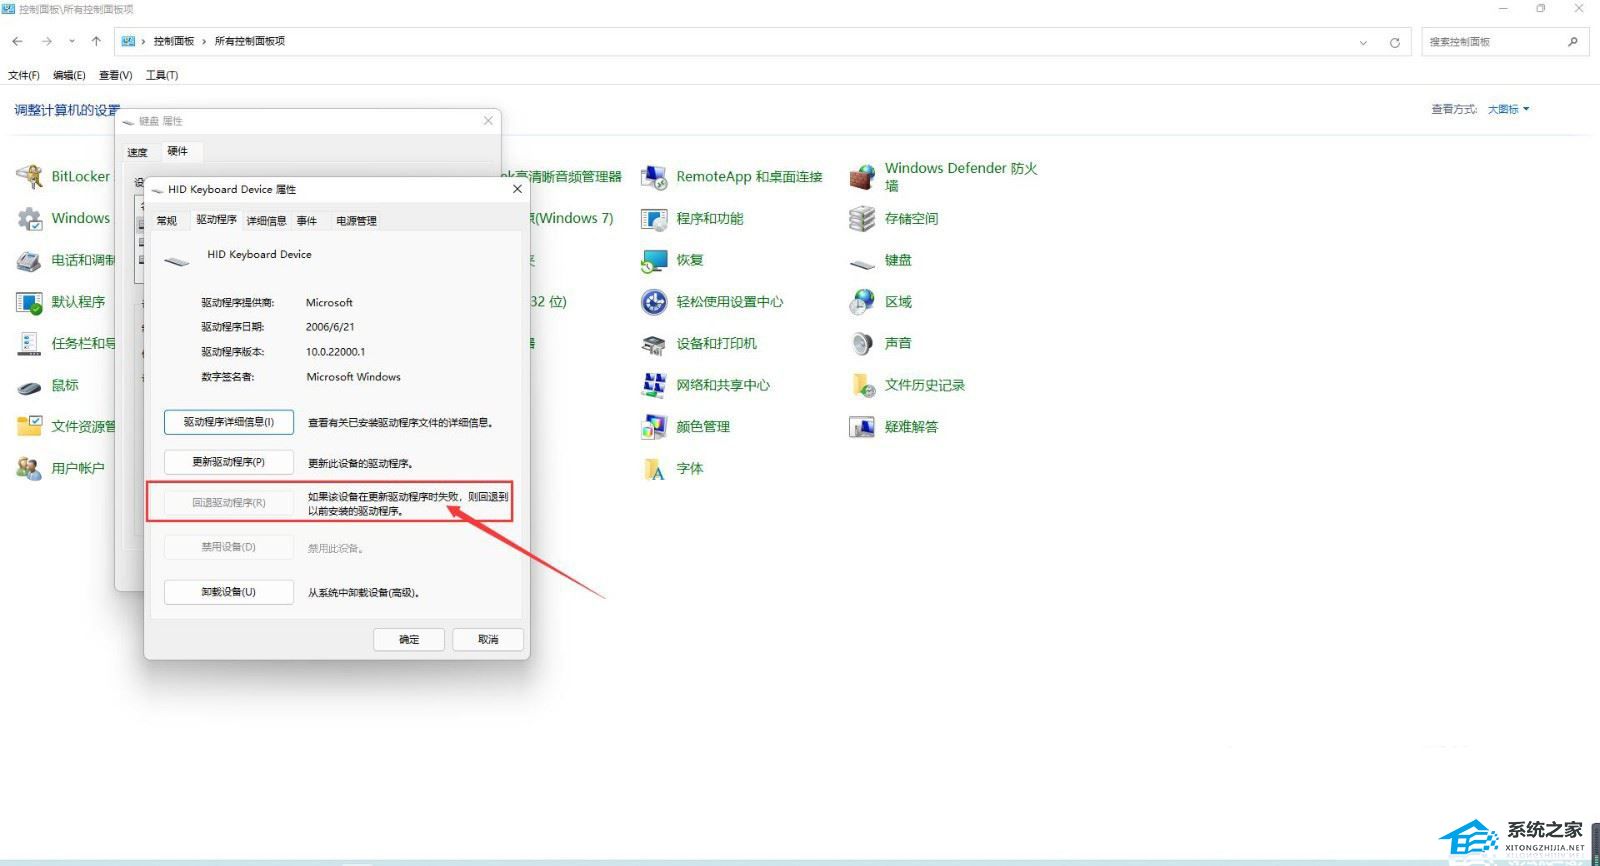Open 文件资源管理器选项 folder icon
Image resolution: width=1600 pixels, height=866 pixels.
[30, 427]
